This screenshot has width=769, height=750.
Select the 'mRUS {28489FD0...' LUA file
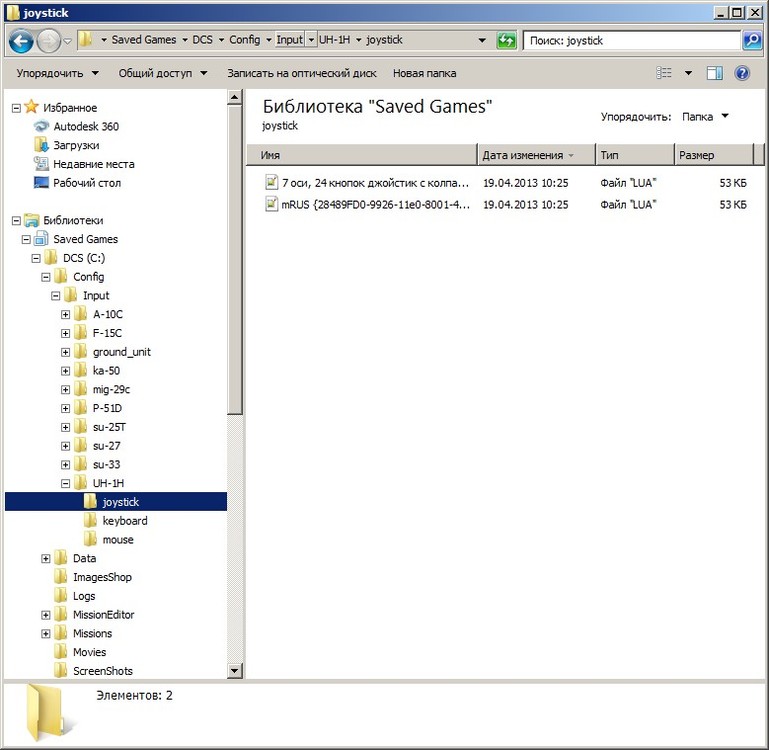[376, 205]
